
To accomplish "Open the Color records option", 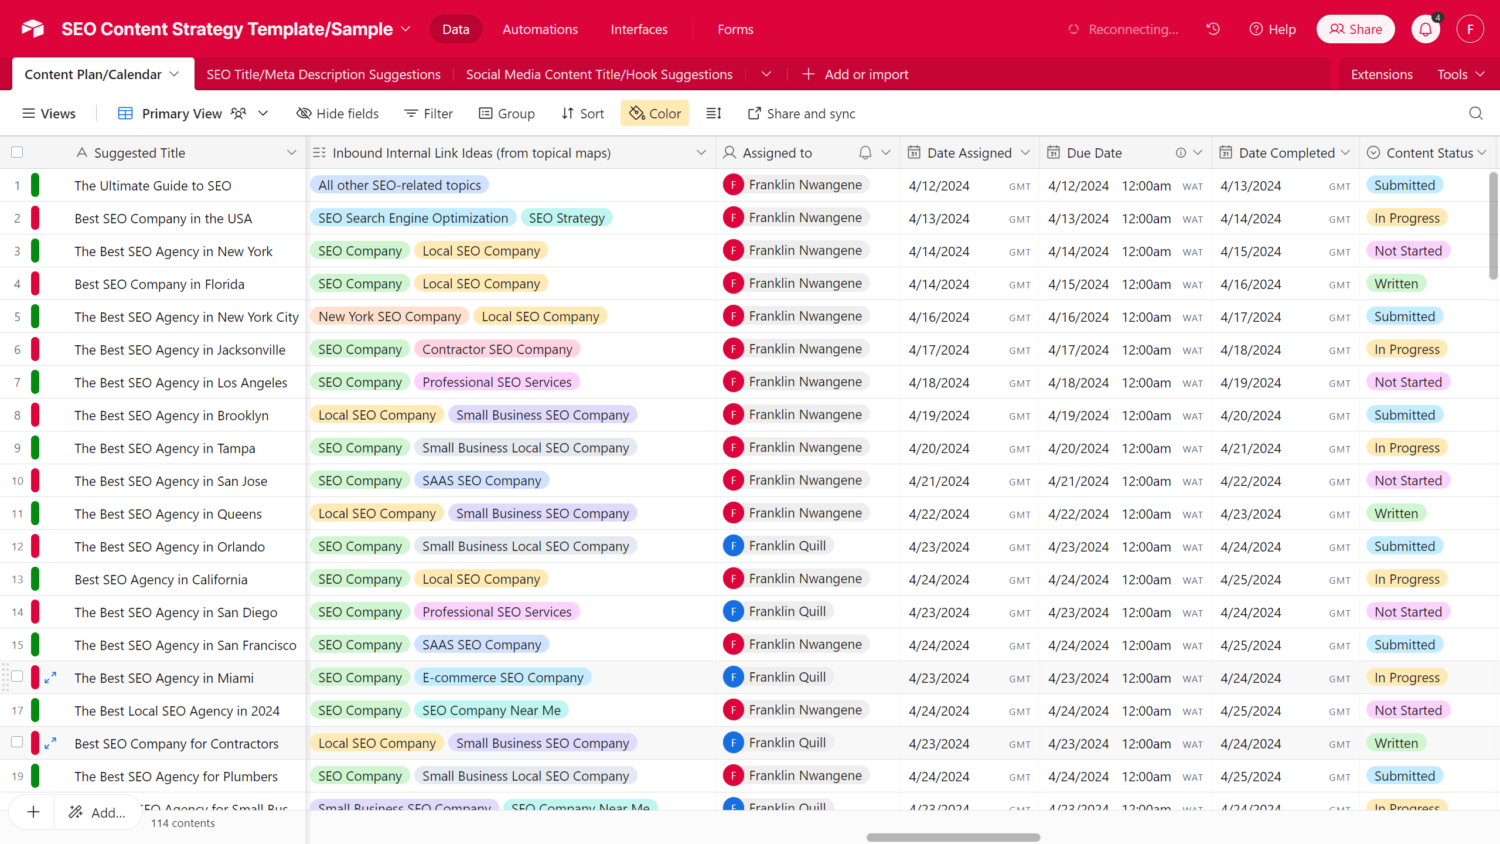I will click(655, 113).
